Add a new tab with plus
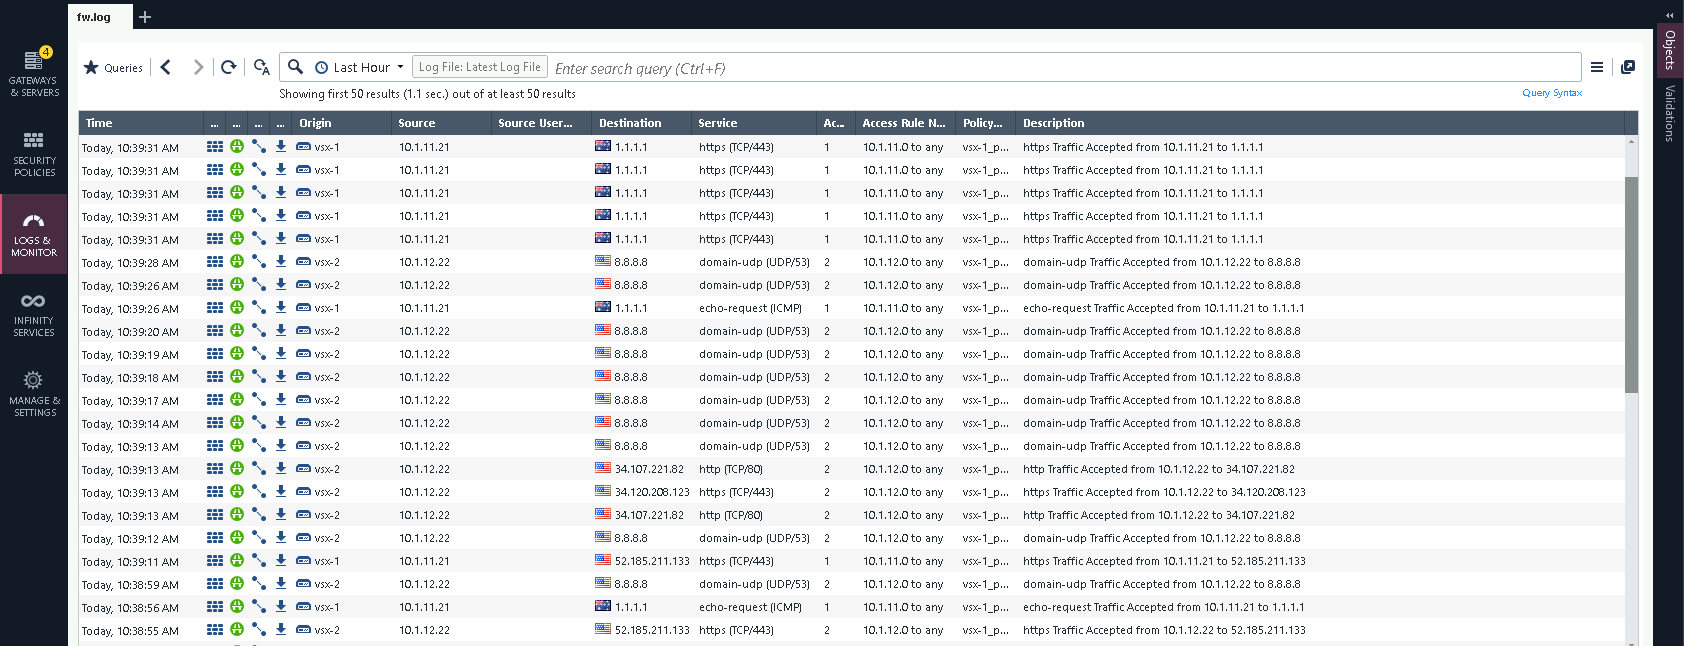This screenshot has width=1684, height=646. click(x=145, y=17)
